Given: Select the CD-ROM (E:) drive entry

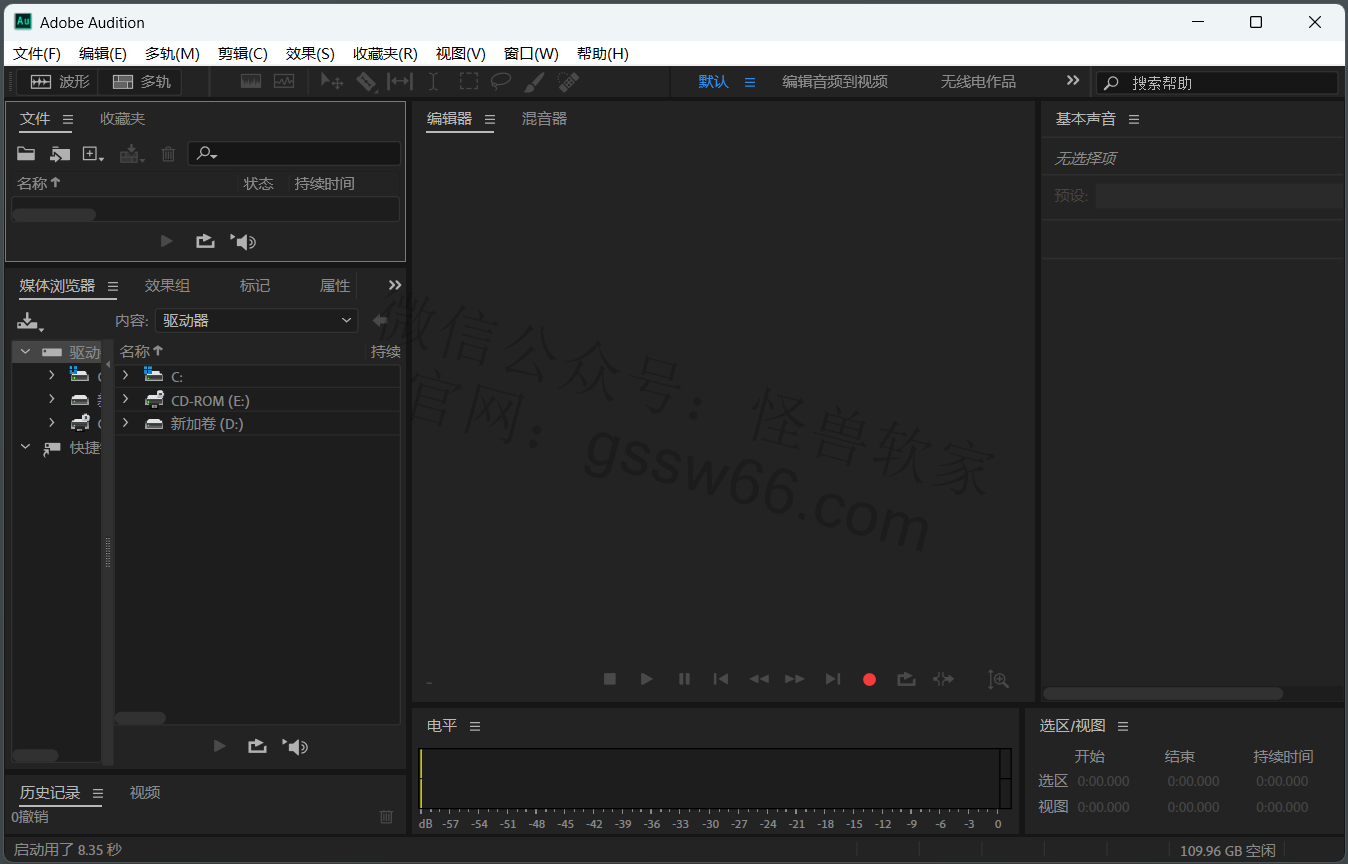Looking at the screenshot, I should pos(210,401).
